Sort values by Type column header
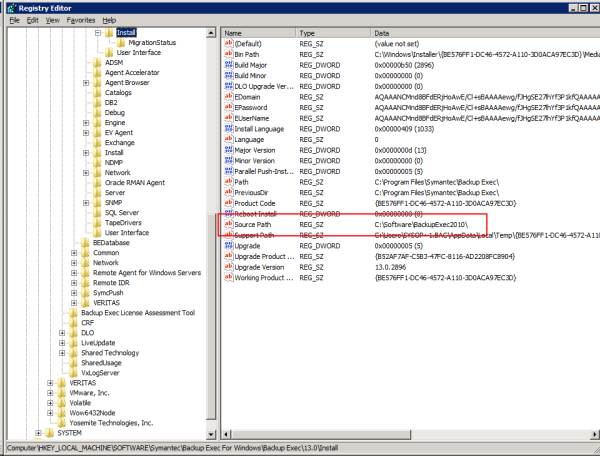600x456 pixels. tap(333, 33)
